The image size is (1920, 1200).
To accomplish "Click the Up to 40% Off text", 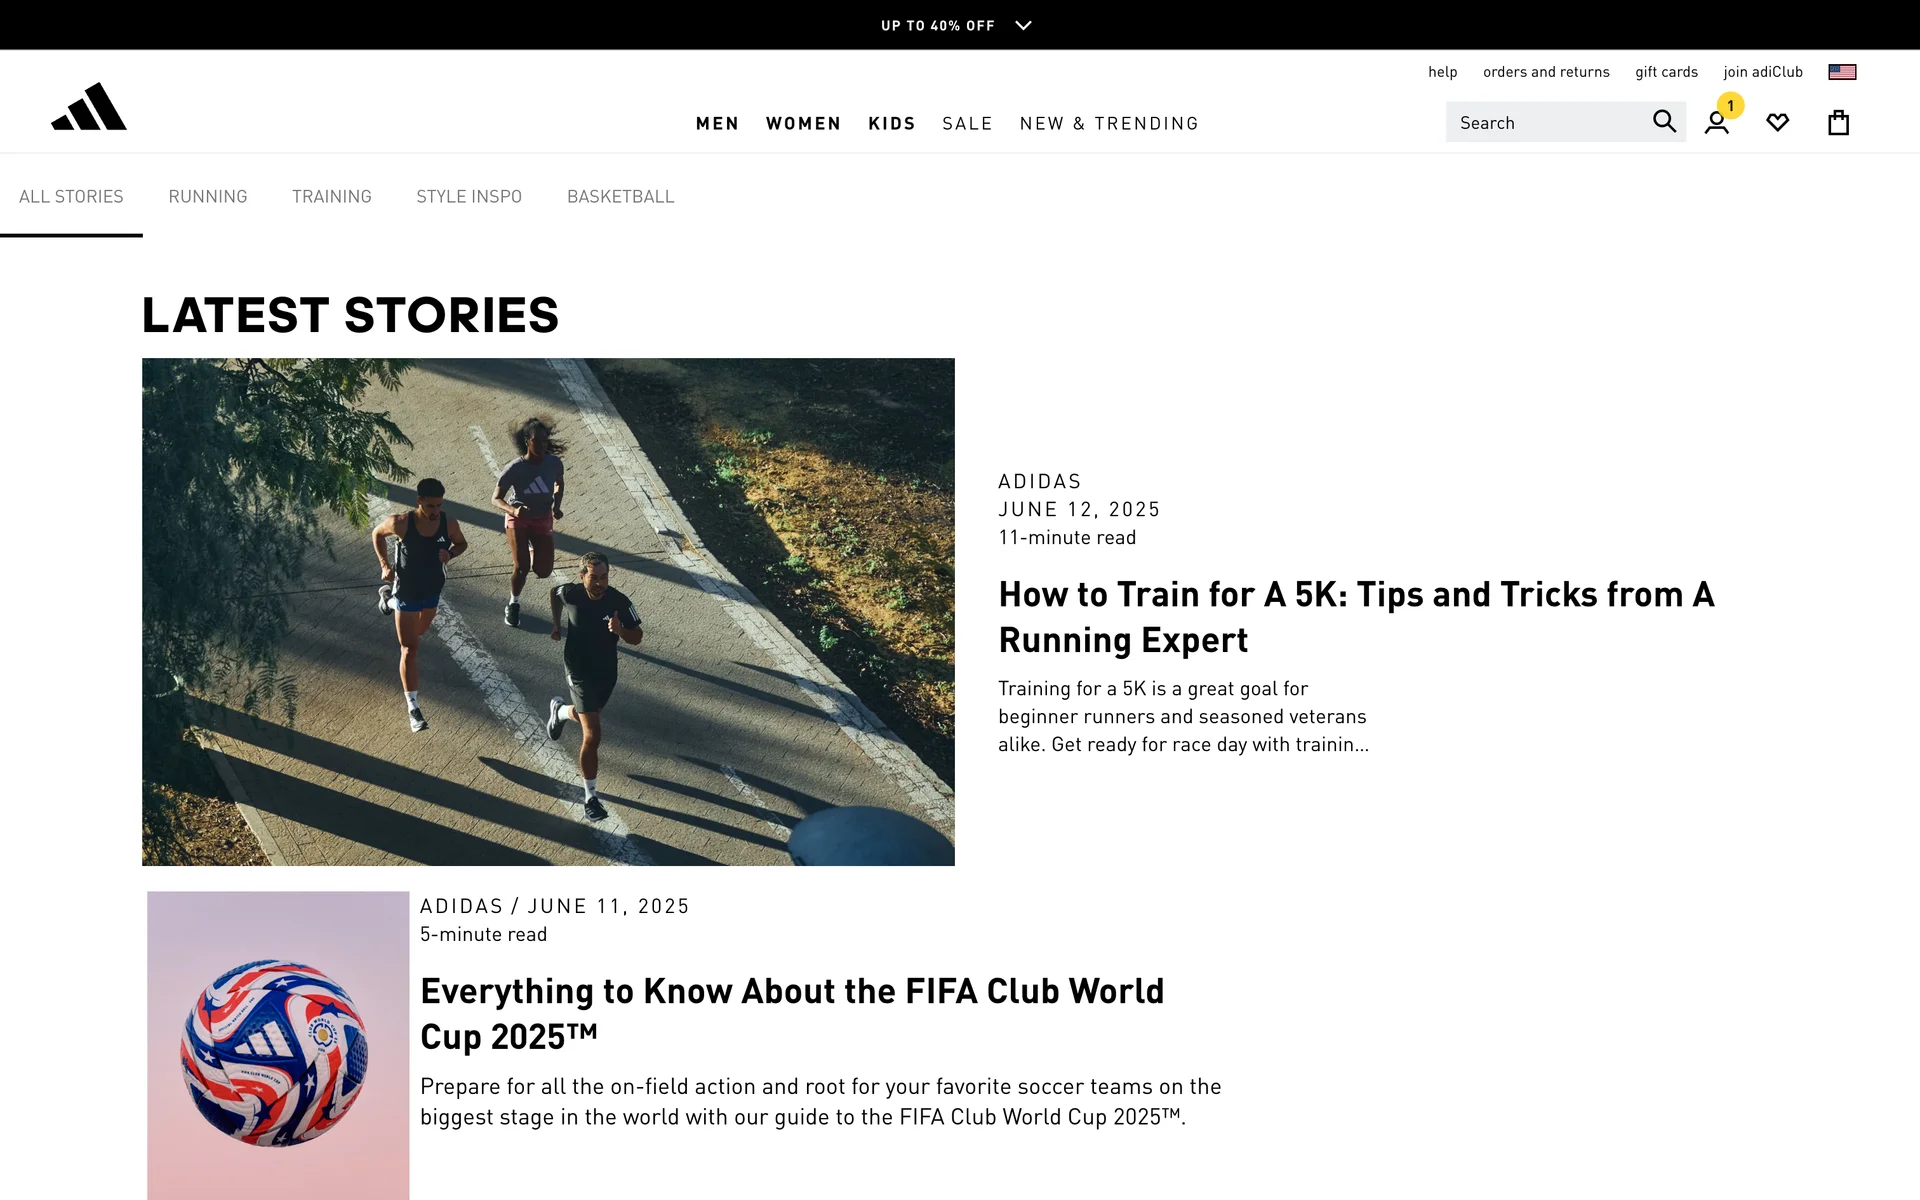I will pyautogui.click(x=937, y=26).
